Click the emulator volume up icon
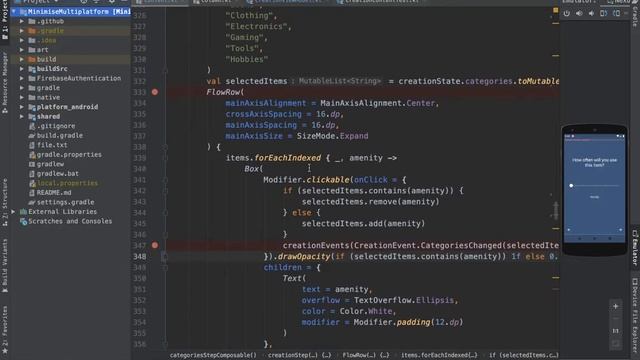 pyautogui.click(x=579, y=13)
